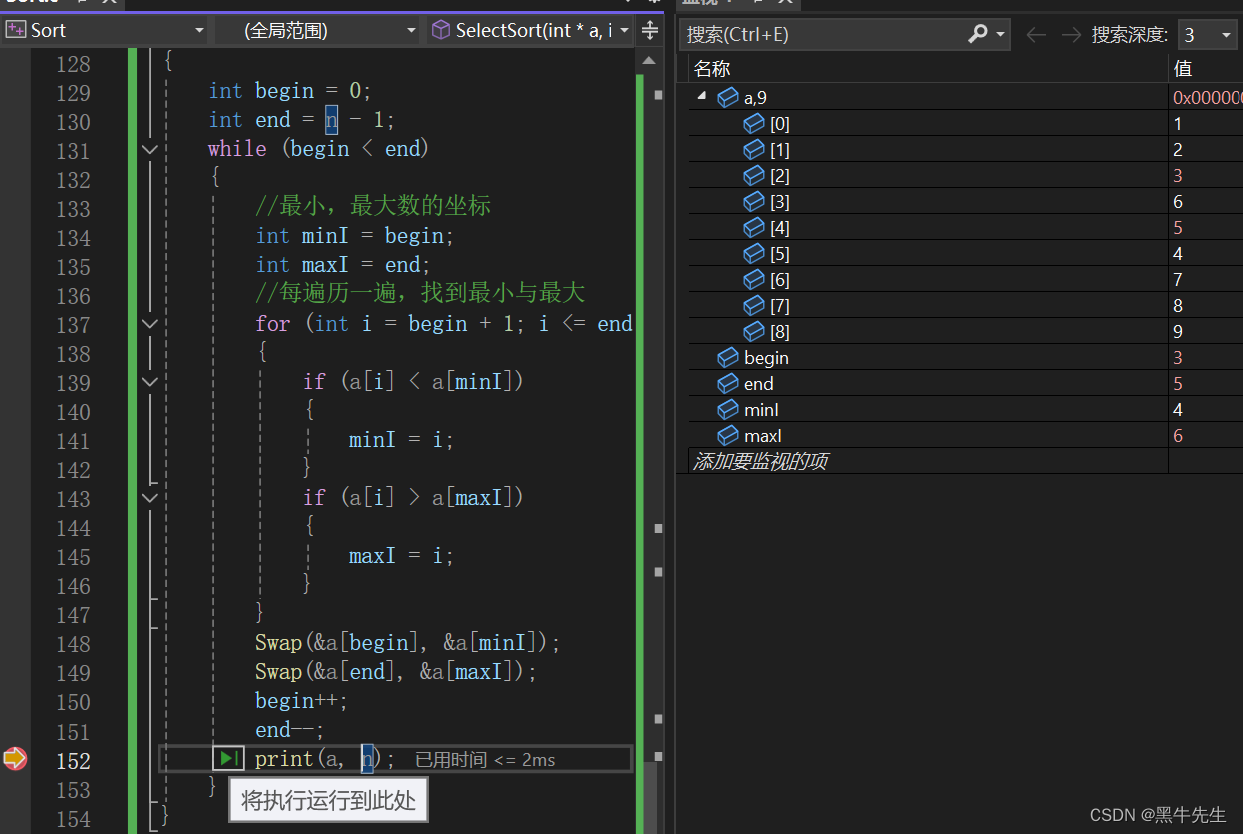Click the highlighted n on line 130

tap(332, 120)
